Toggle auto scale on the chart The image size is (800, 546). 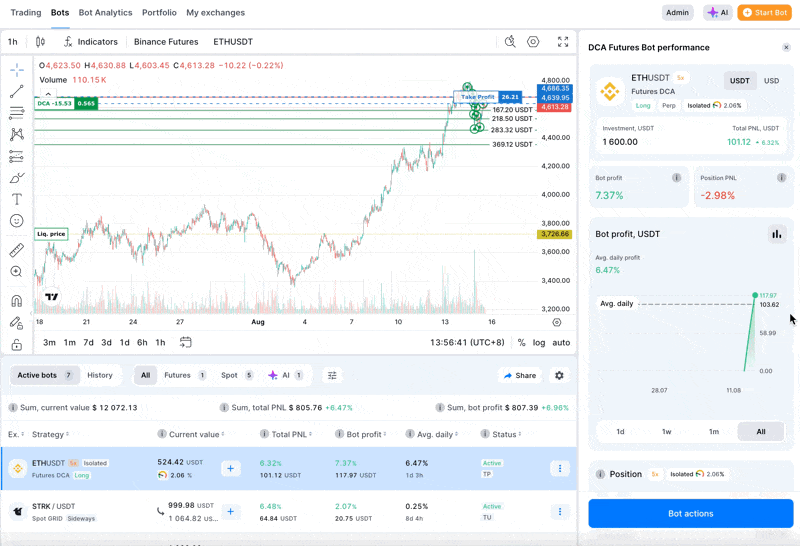click(561, 343)
